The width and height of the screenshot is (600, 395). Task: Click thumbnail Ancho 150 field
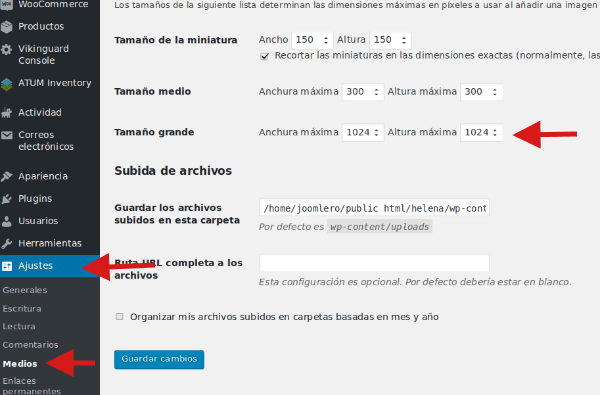312,40
